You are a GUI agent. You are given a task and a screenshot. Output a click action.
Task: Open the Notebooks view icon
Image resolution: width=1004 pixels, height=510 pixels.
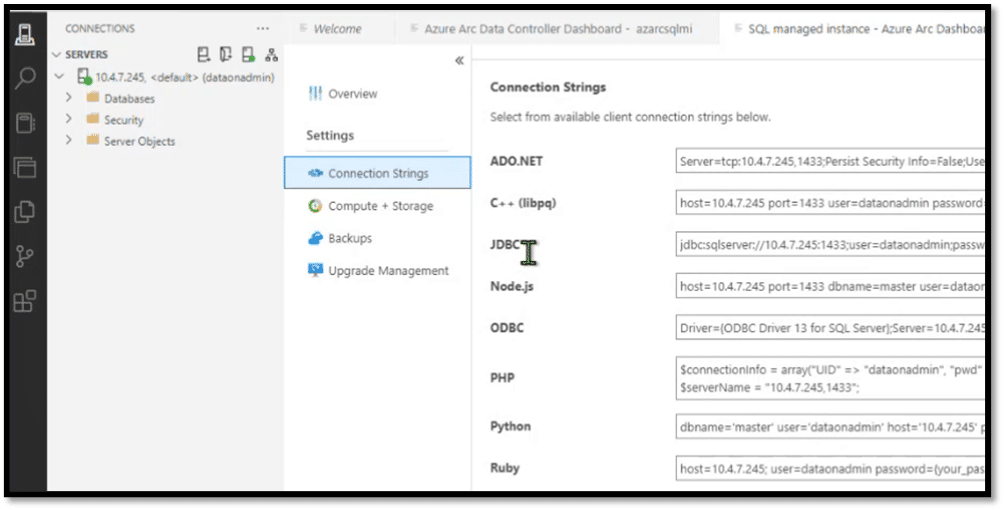pyautogui.click(x=25, y=122)
